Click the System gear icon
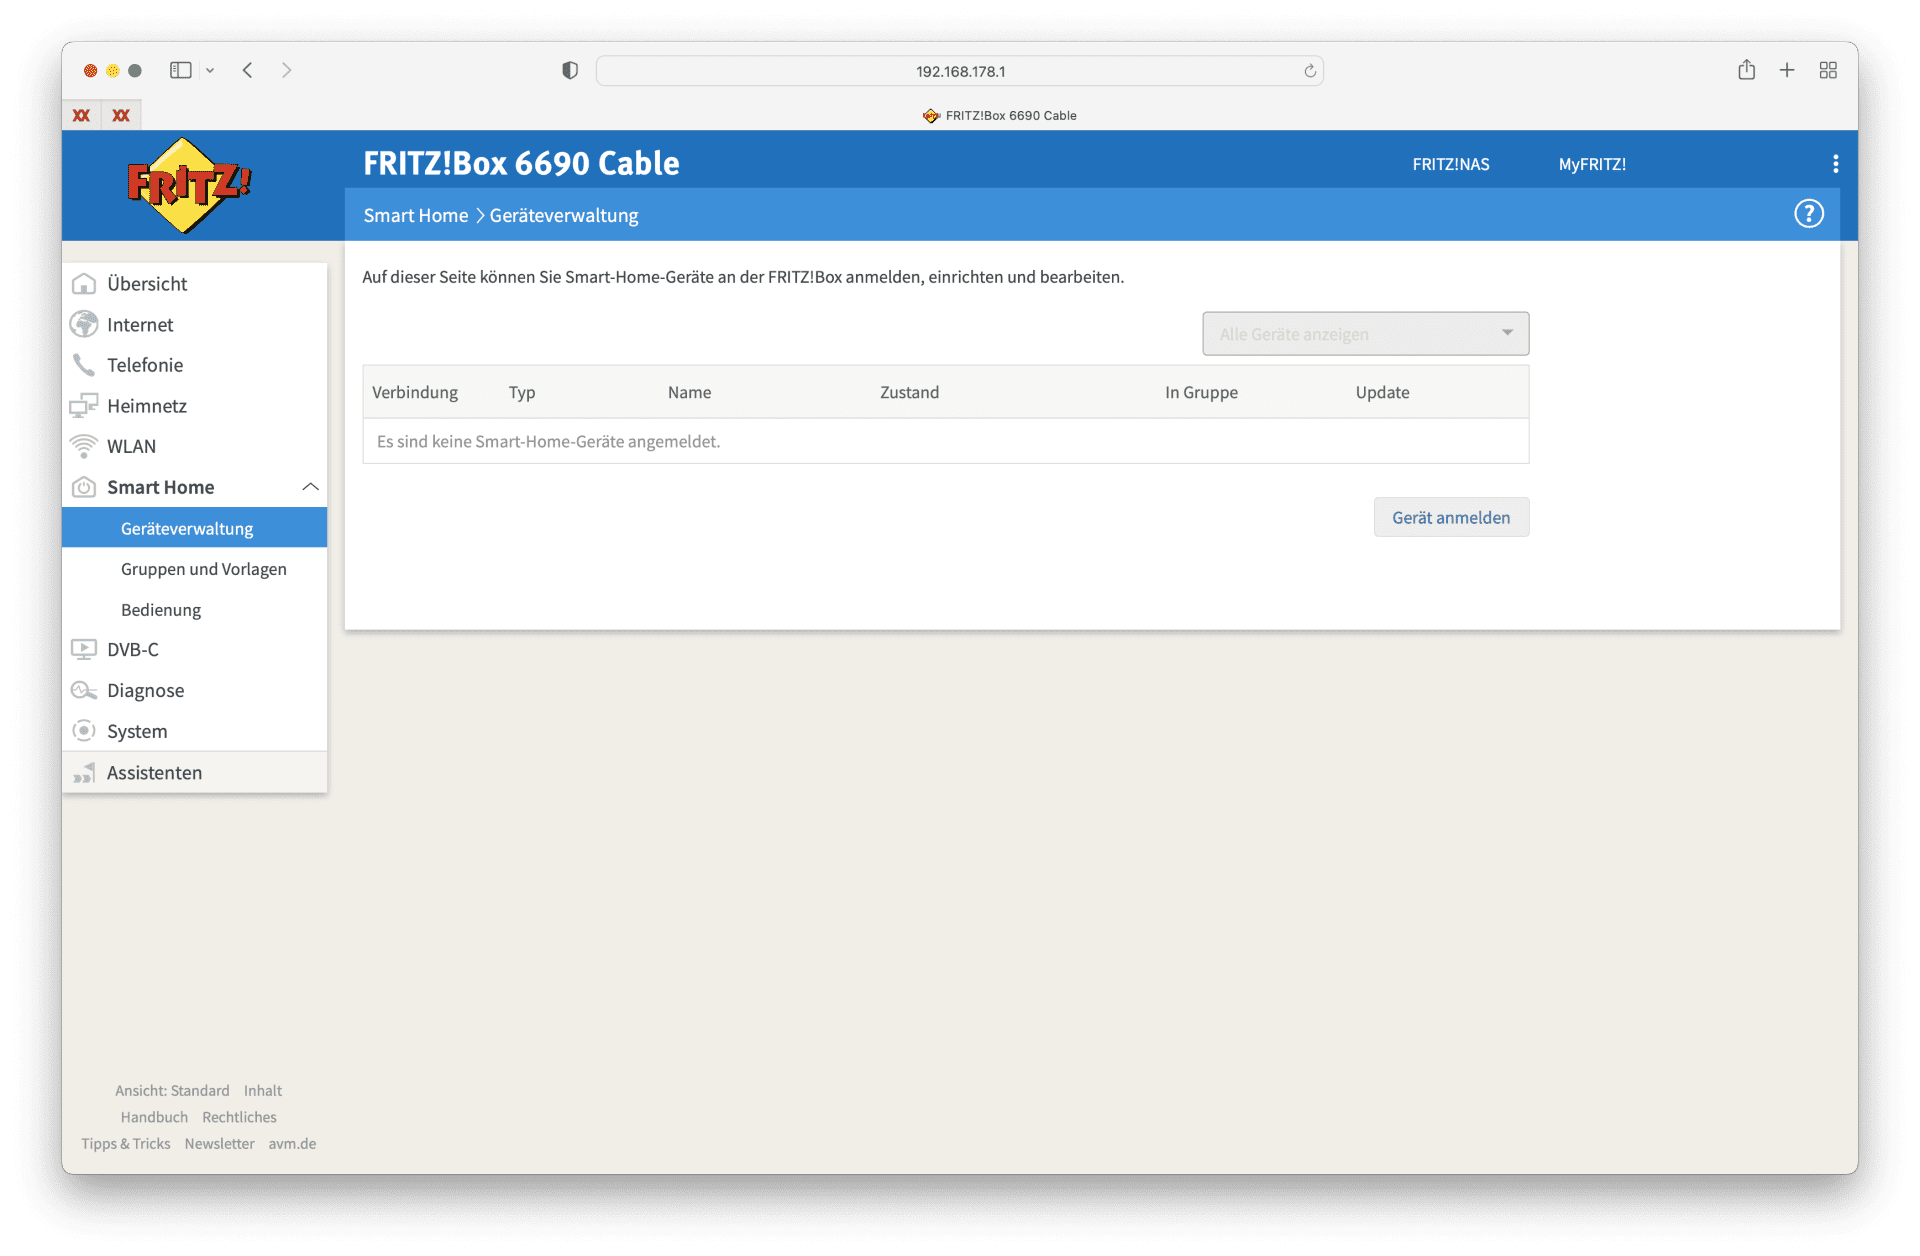The height and width of the screenshot is (1256, 1920). pyautogui.click(x=84, y=731)
